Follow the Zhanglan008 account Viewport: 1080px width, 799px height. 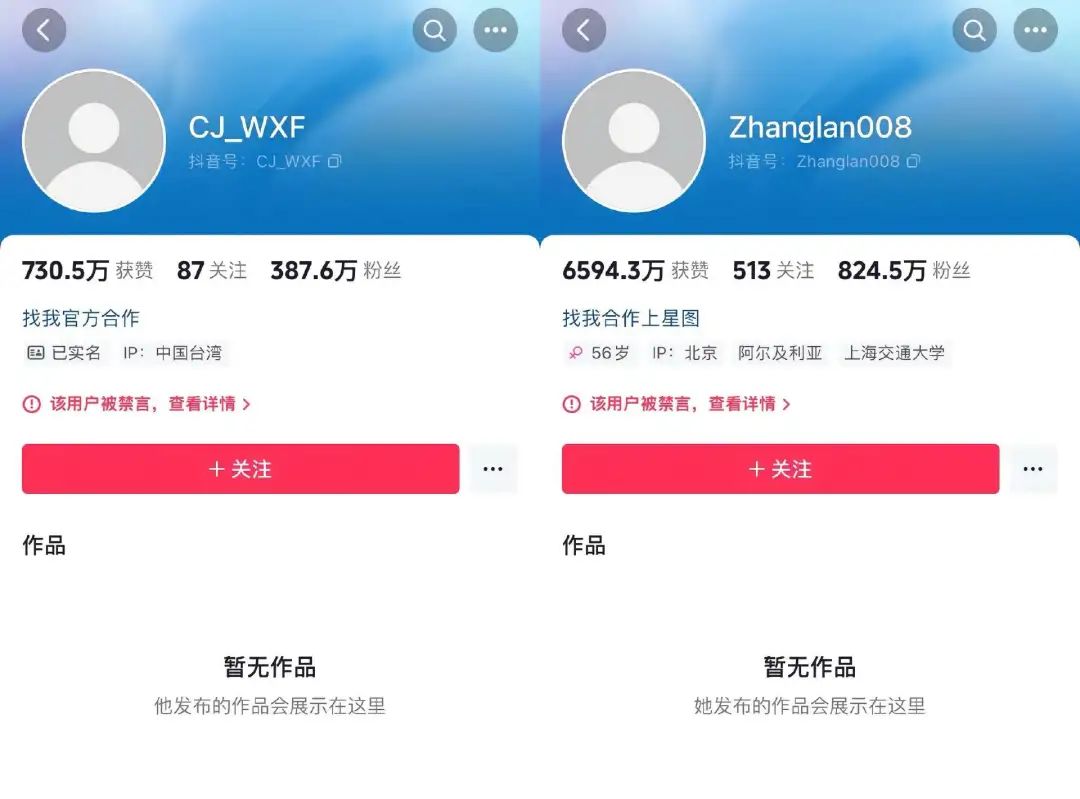[x=780, y=468]
